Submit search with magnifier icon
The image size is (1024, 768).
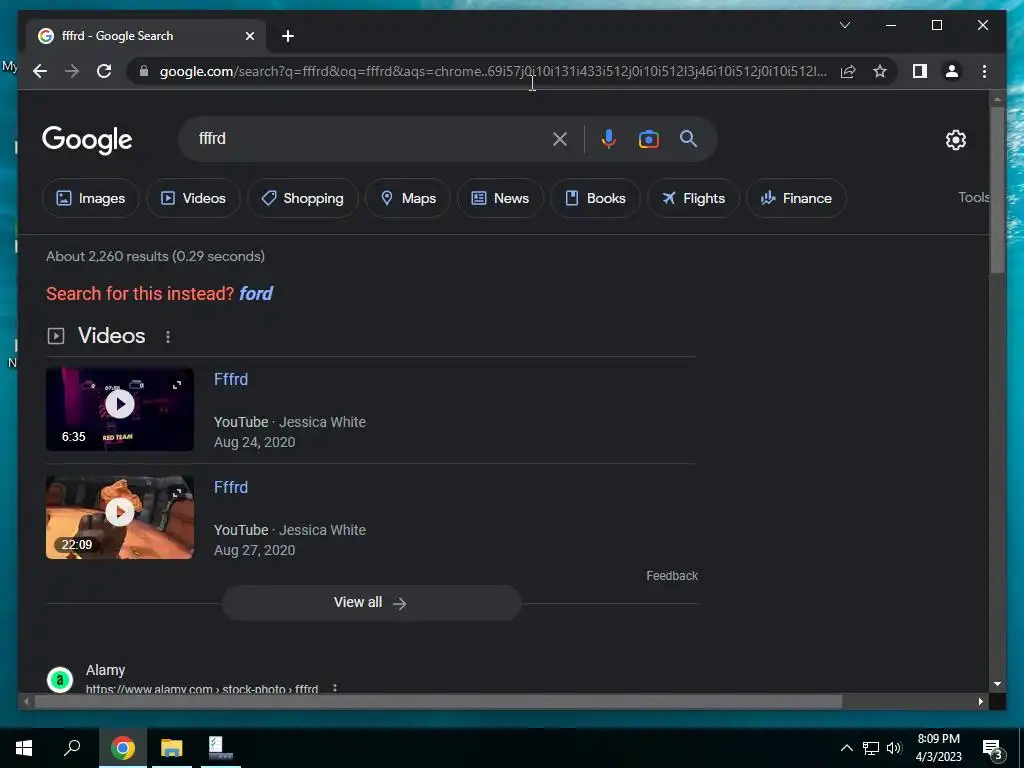point(688,138)
